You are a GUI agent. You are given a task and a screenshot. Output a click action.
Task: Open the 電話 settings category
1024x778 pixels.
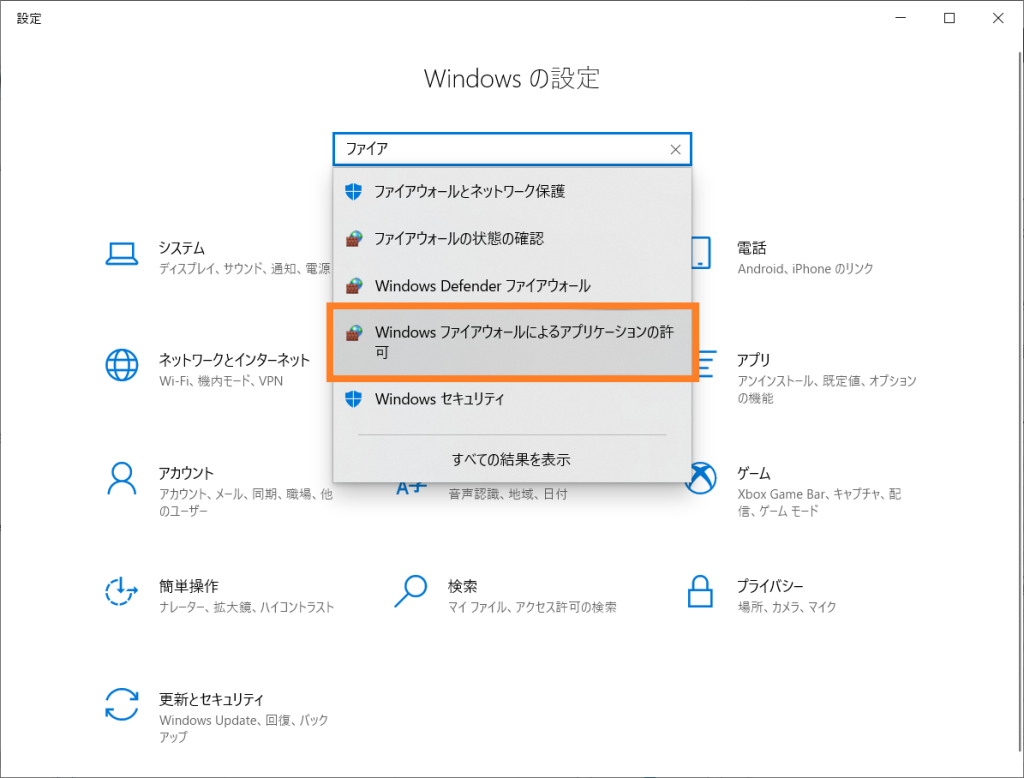click(x=783, y=257)
